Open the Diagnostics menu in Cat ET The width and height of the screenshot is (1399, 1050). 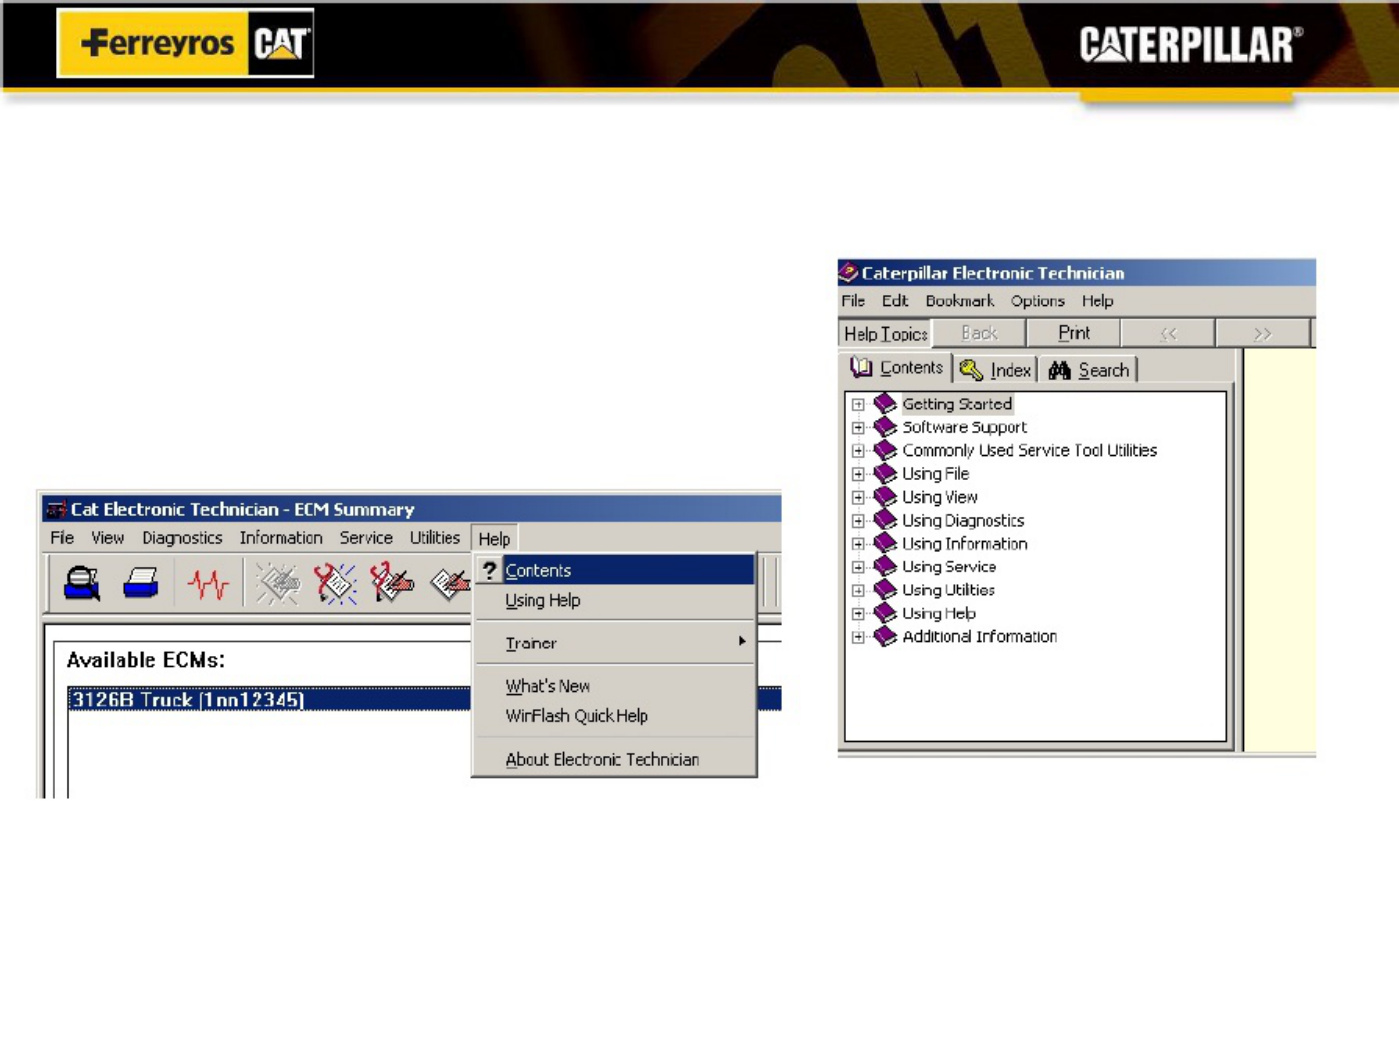coord(182,538)
